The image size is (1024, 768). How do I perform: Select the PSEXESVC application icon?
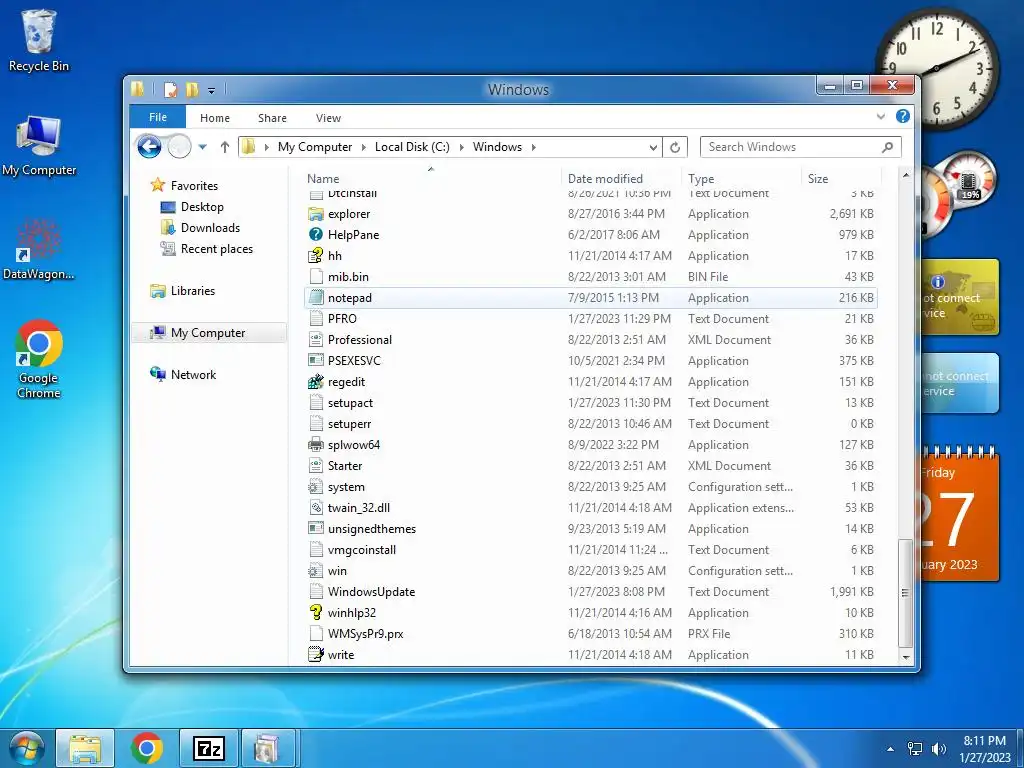click(316, 360)
